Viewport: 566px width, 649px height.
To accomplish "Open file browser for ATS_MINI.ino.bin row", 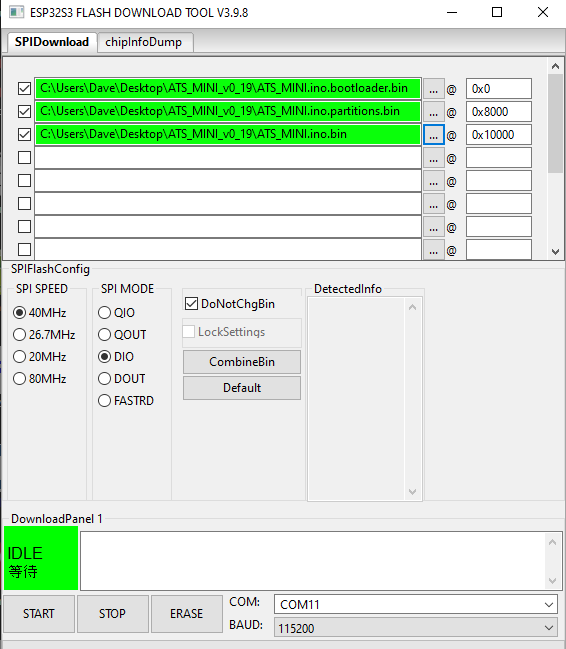I will point(434,135).
